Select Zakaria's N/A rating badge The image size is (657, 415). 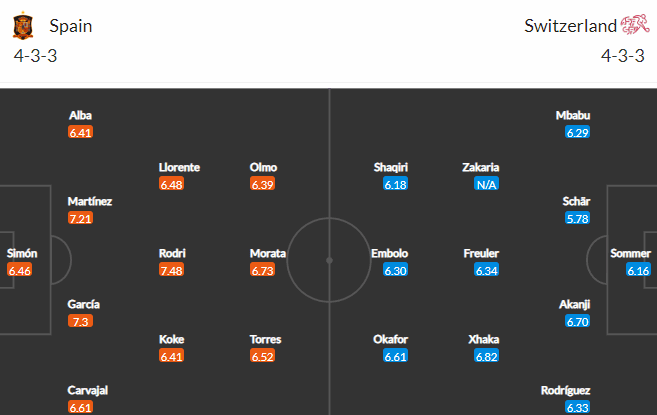pos(487,184)
